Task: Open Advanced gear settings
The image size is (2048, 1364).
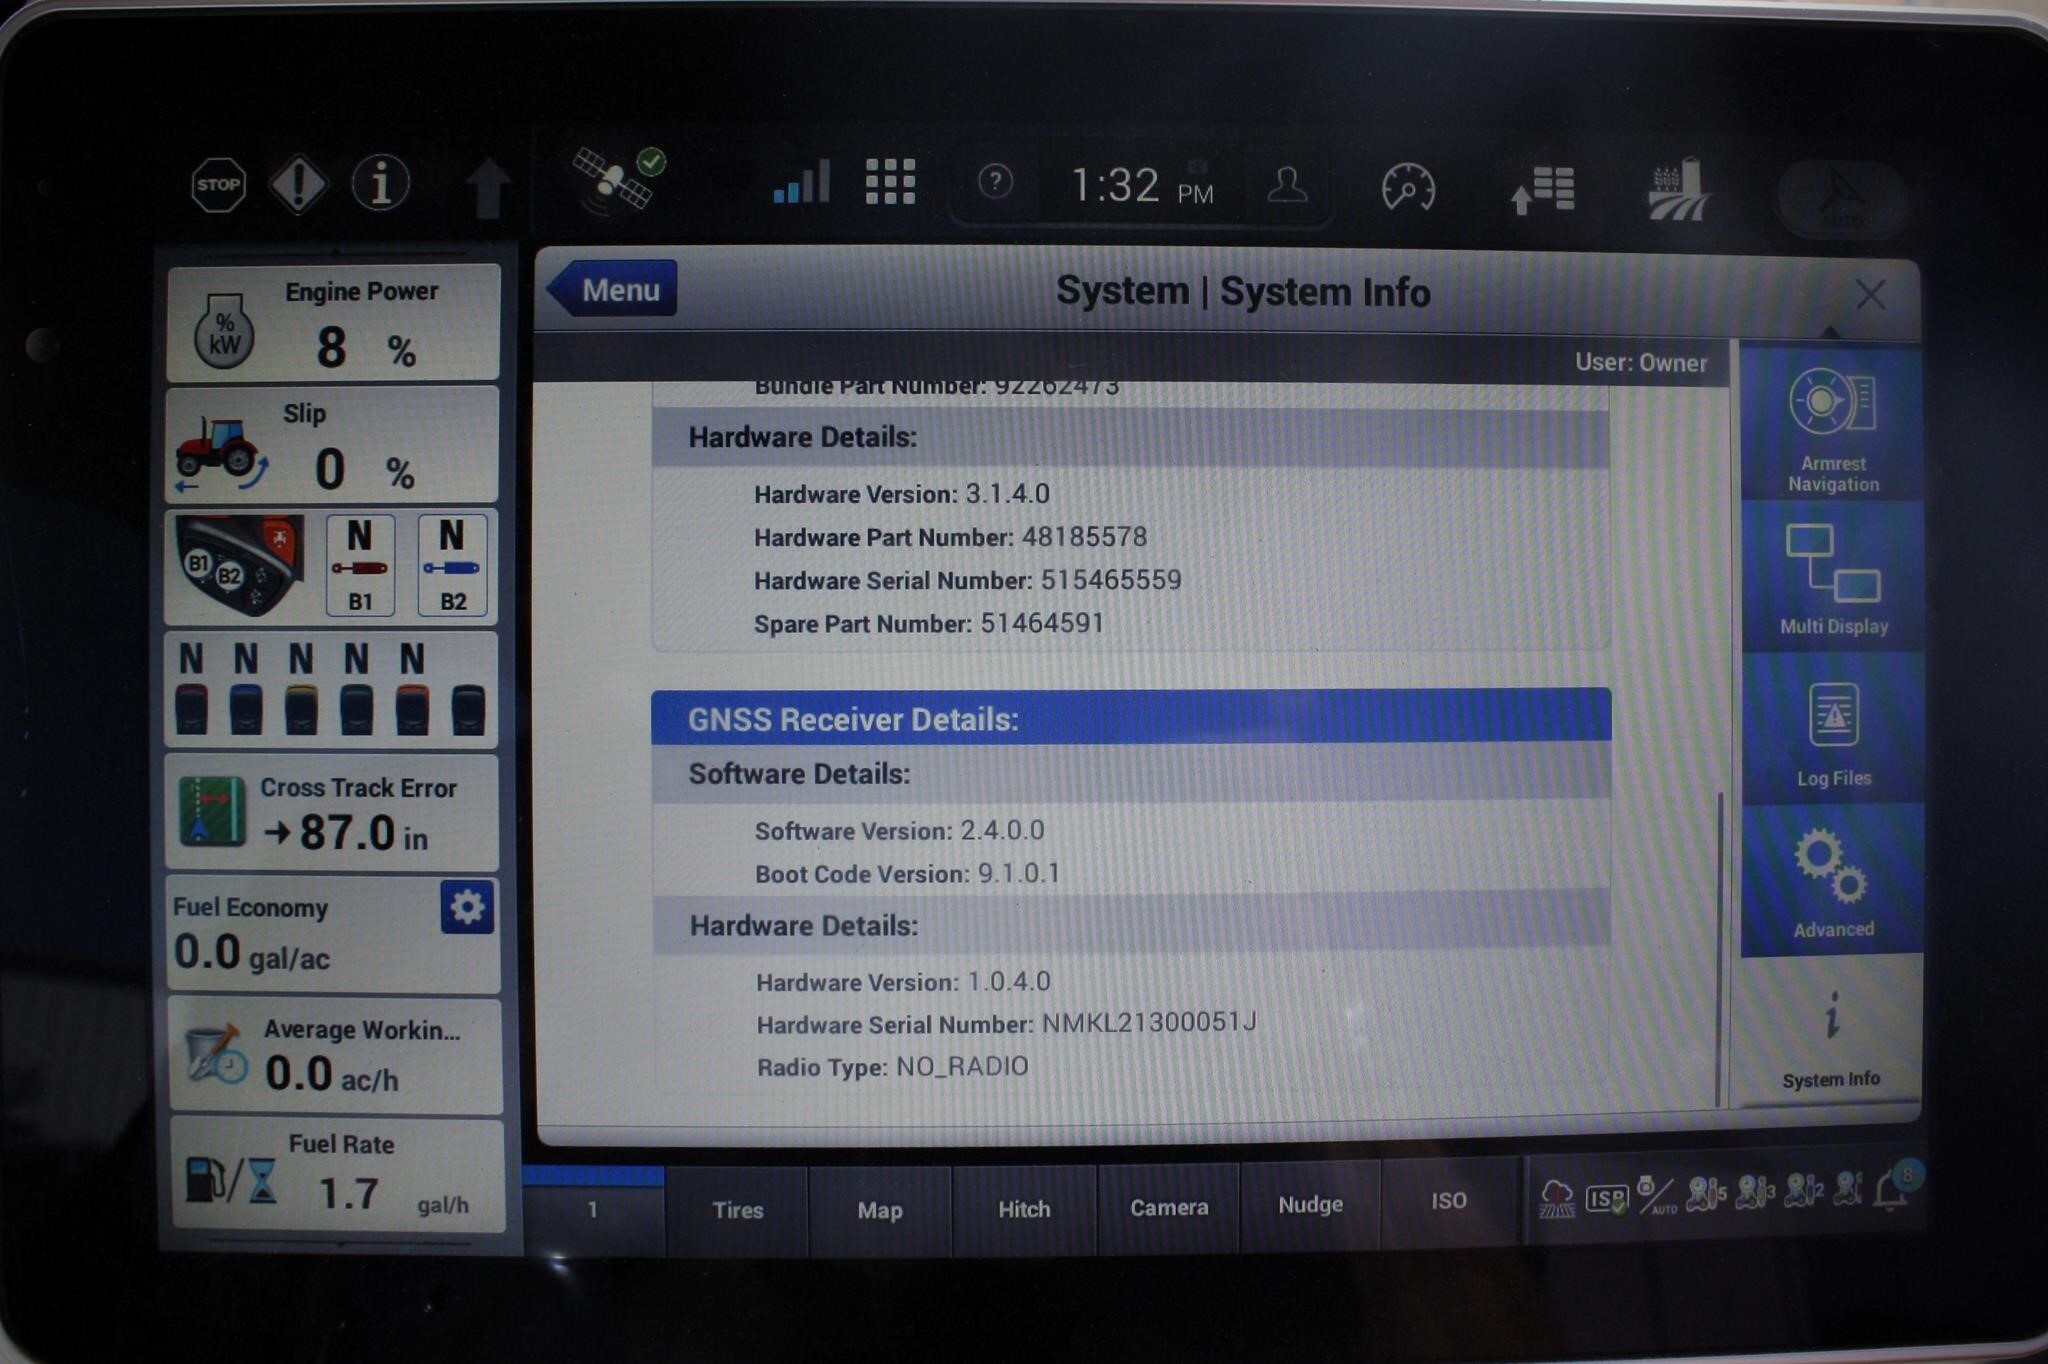Action: [1832, 883]
